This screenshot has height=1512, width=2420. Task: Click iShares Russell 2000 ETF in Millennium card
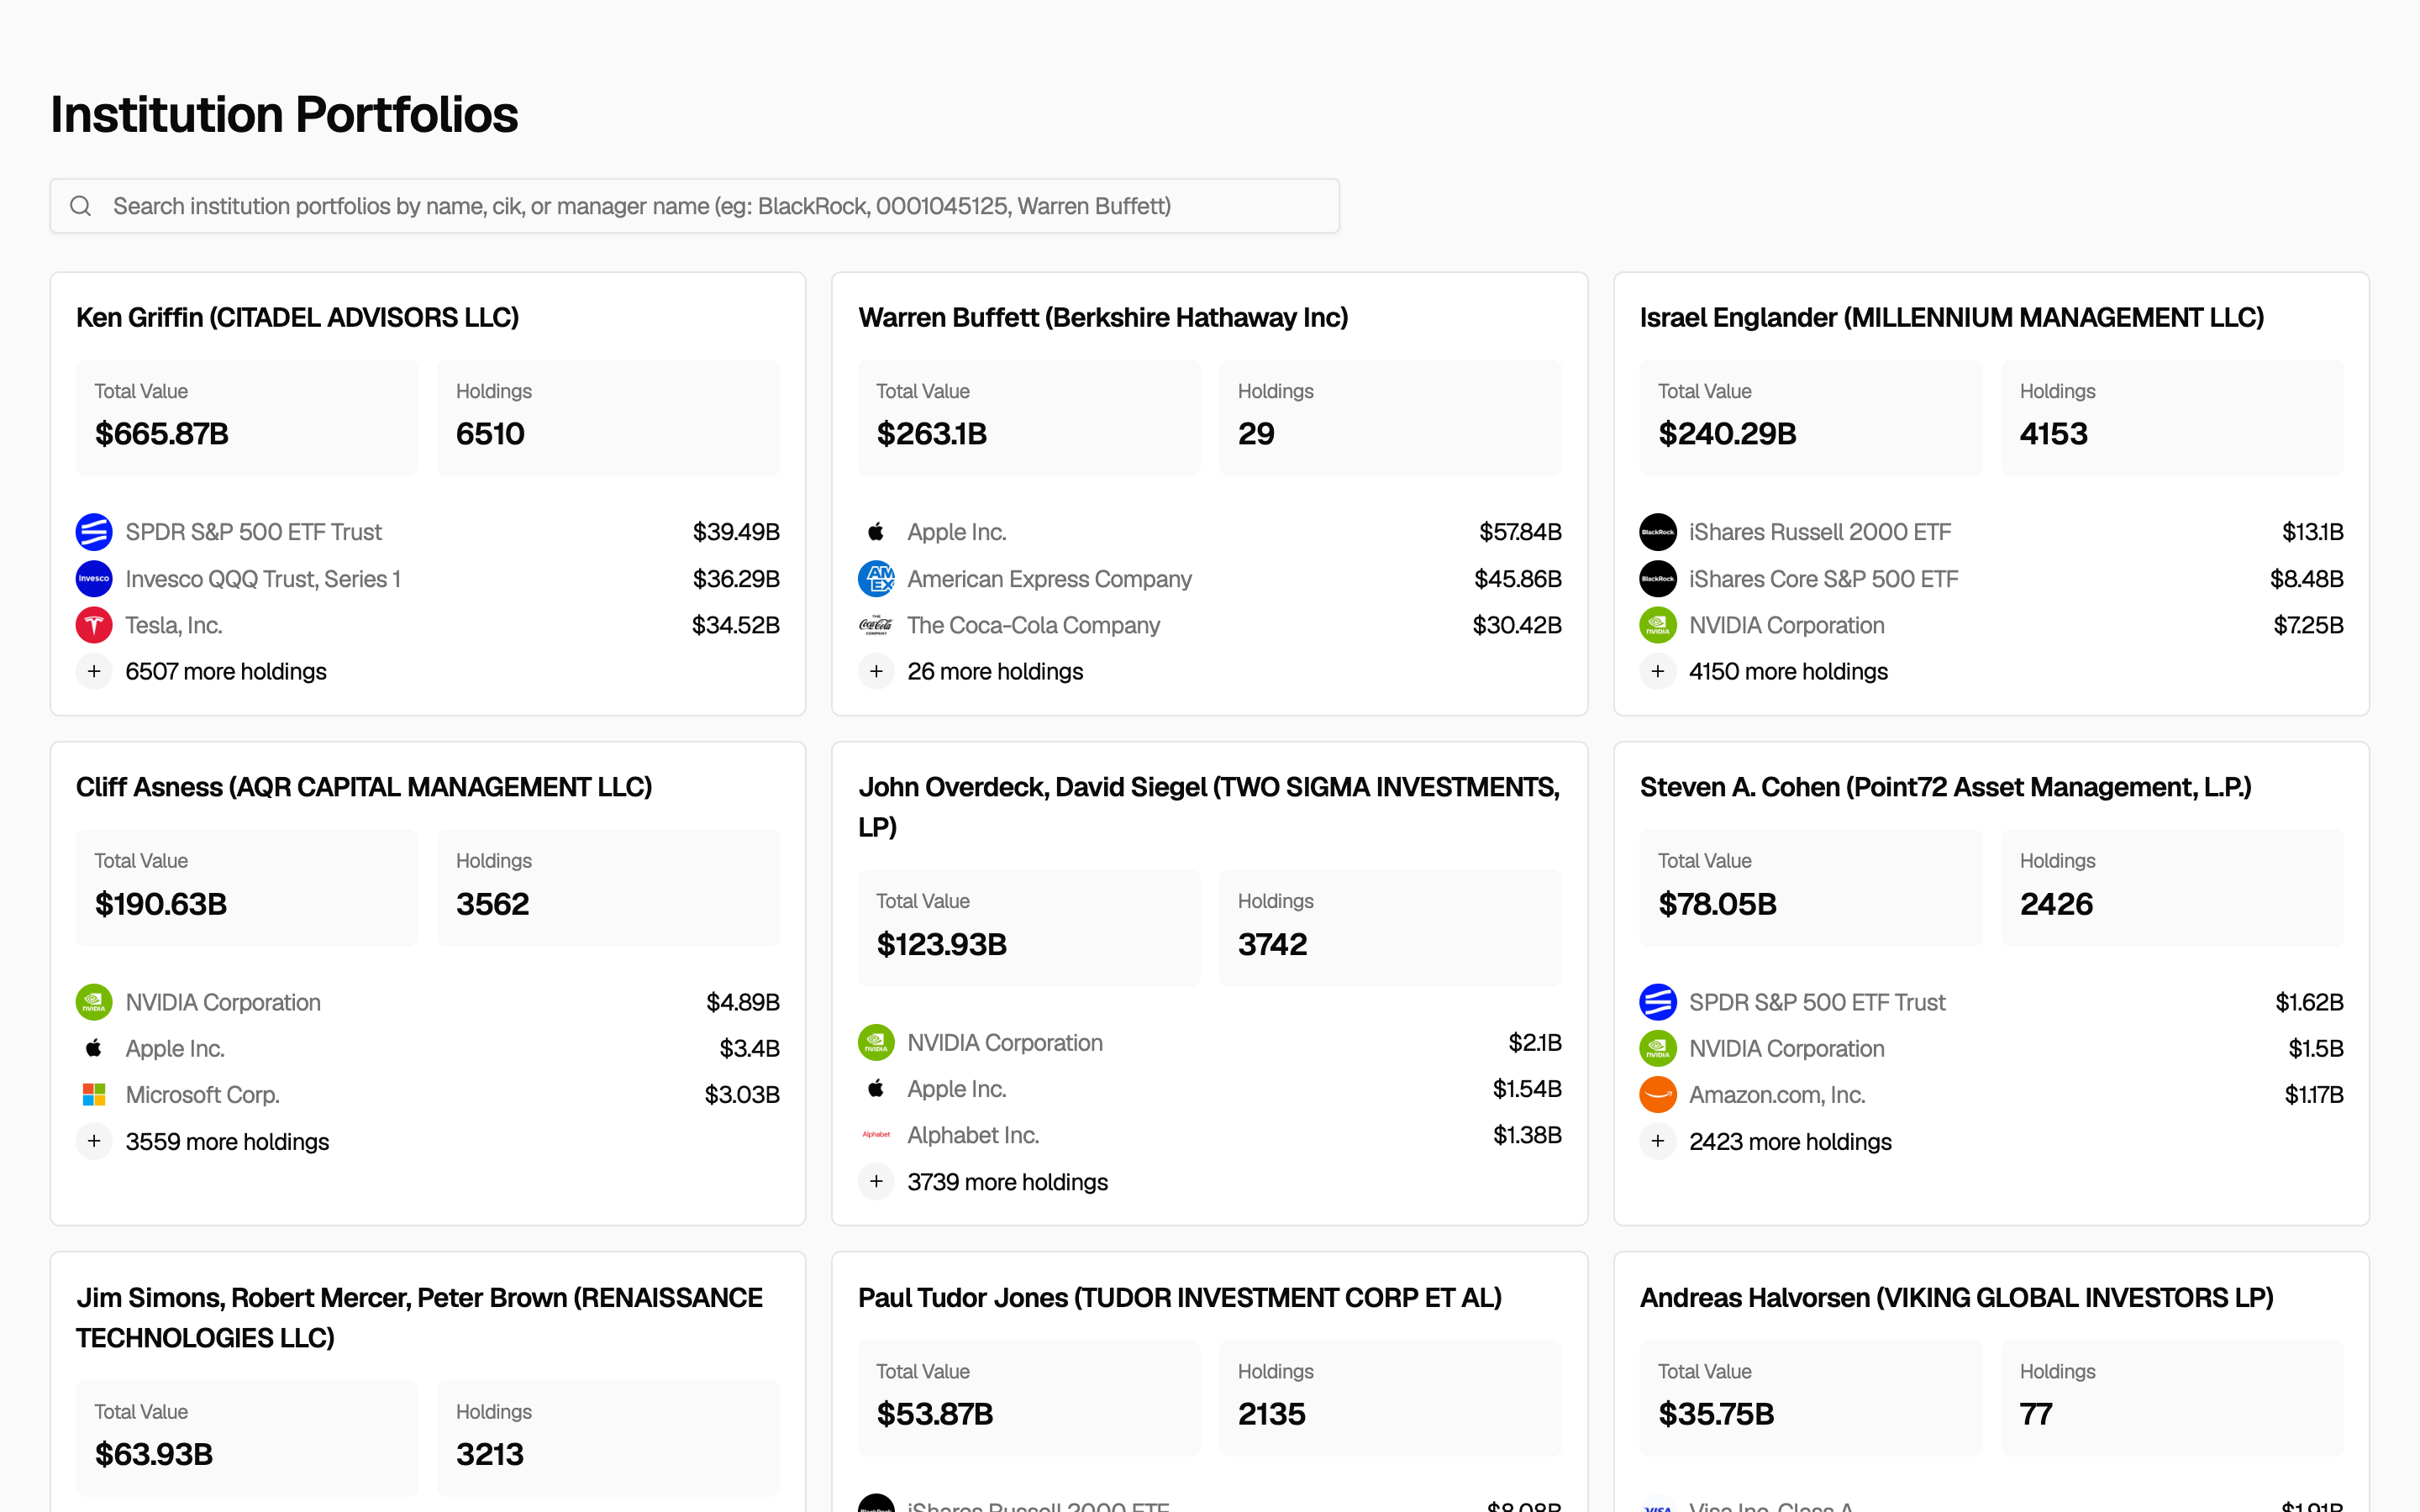point(1820,532)
